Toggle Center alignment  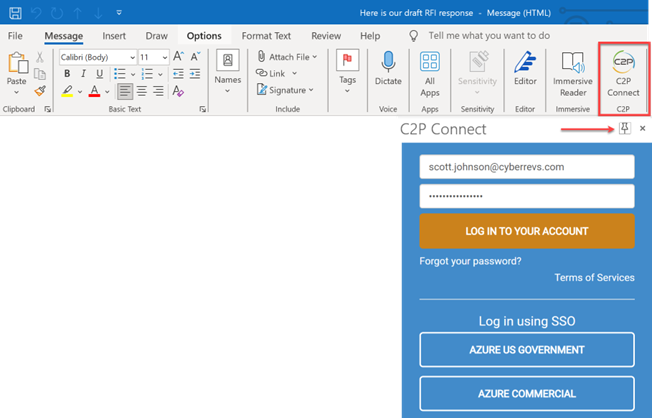[x=142, y=91]
